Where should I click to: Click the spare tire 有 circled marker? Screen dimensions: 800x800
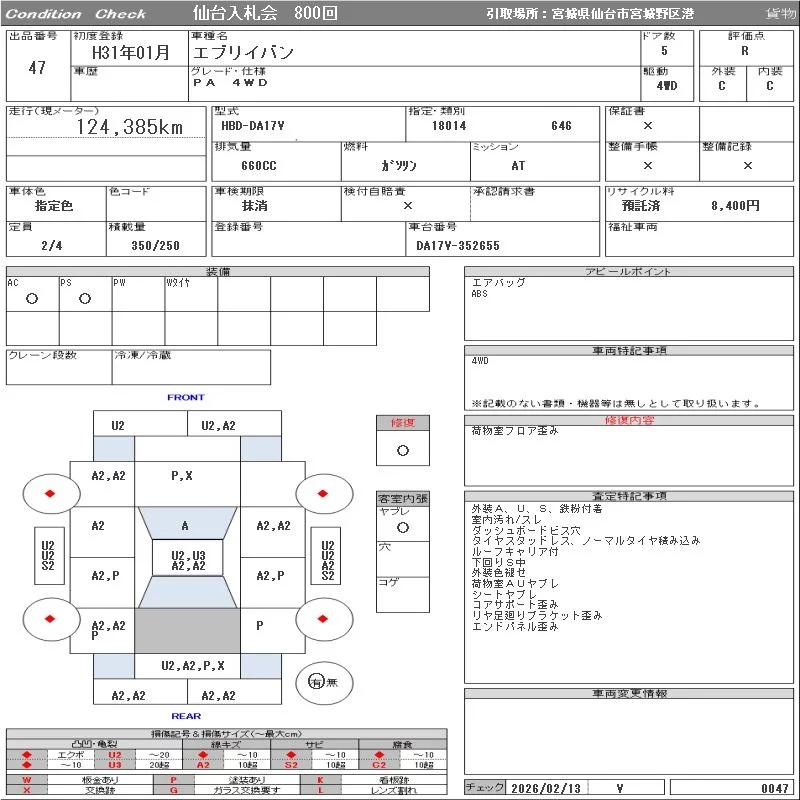pyautogui.click(x=317, y=682)
